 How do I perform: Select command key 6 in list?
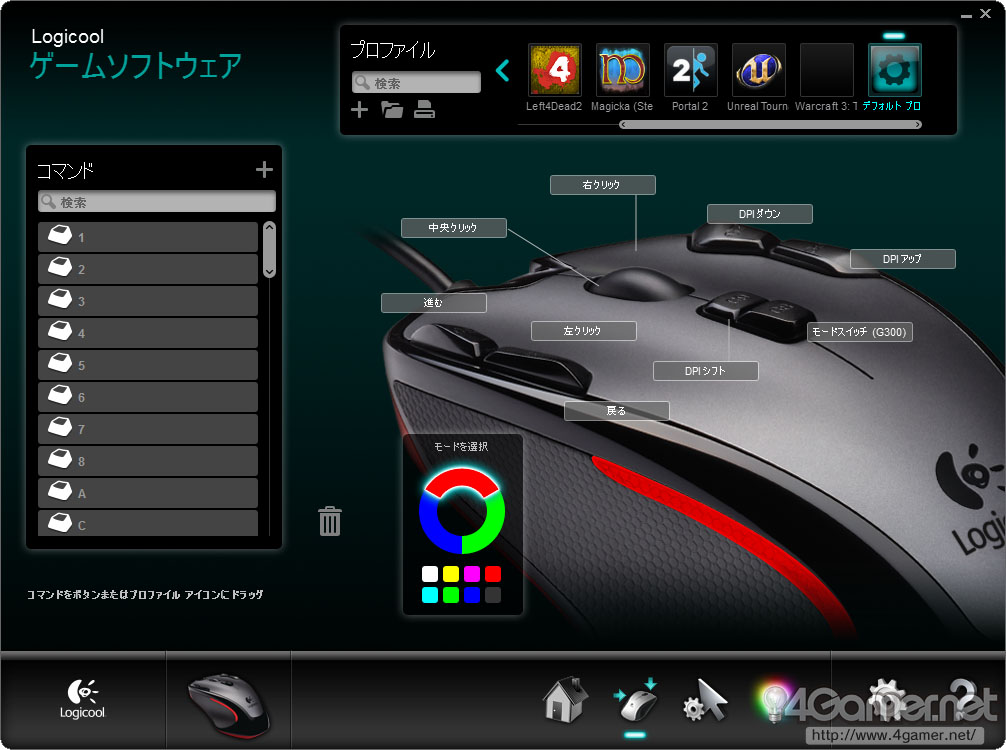click(148, 397)
